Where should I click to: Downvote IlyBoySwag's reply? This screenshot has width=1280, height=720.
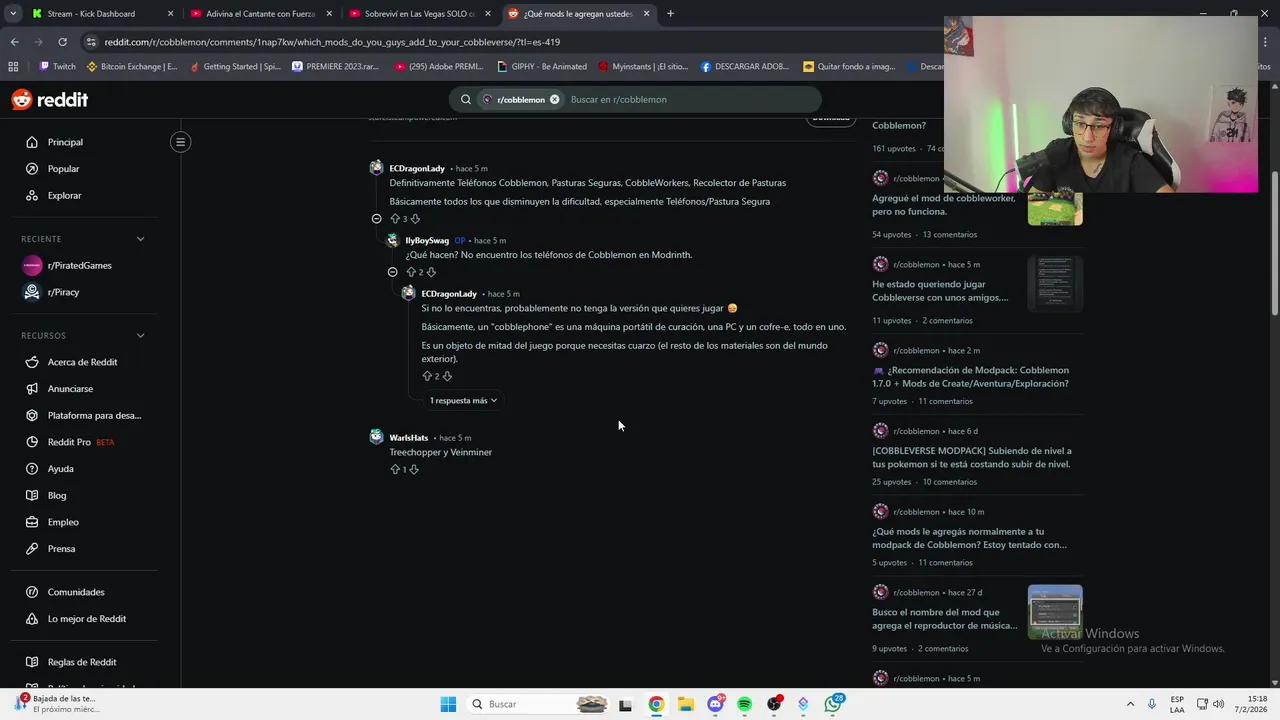point(431,272)
